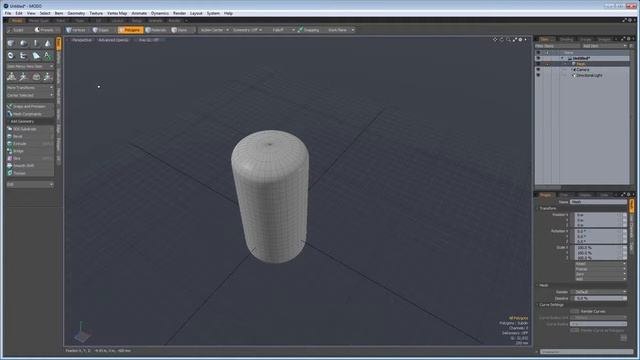Switch to Materials selection mode
Image resolution: width=640 pixels, height=360 pixels.
pos(156,30)
